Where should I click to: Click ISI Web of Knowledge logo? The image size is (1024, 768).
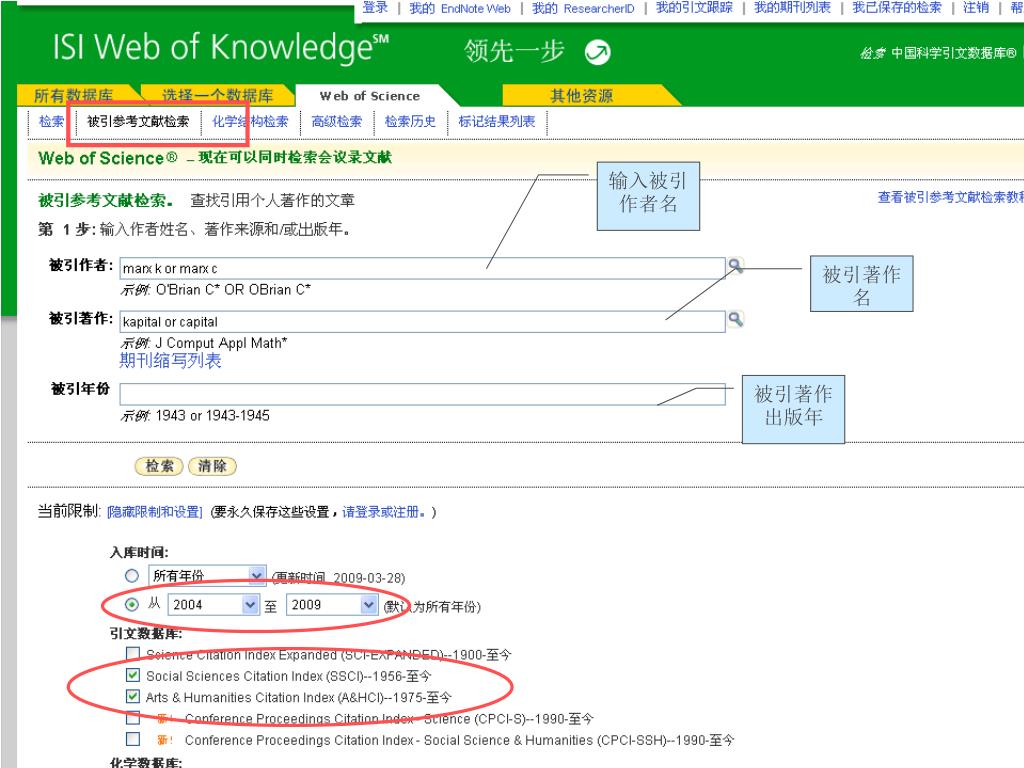[221, 48]
